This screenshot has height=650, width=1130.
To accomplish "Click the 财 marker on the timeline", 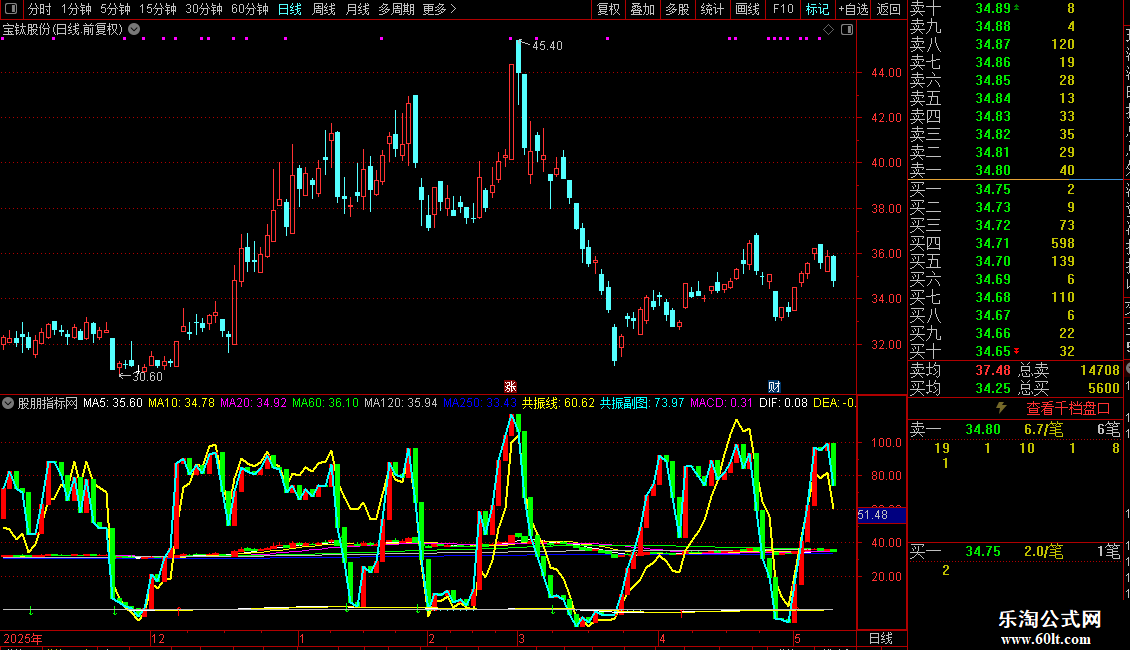I will tap(774, 386).
